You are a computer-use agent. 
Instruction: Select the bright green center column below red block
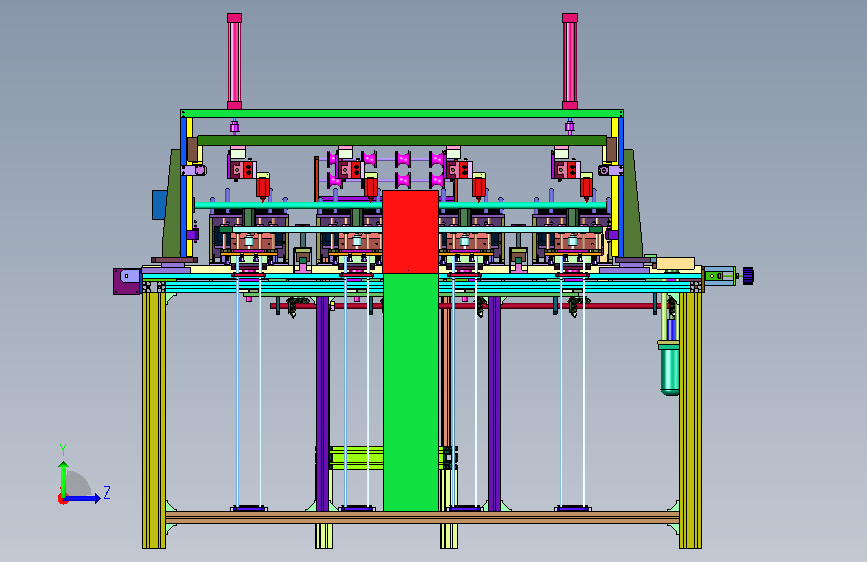410,392
